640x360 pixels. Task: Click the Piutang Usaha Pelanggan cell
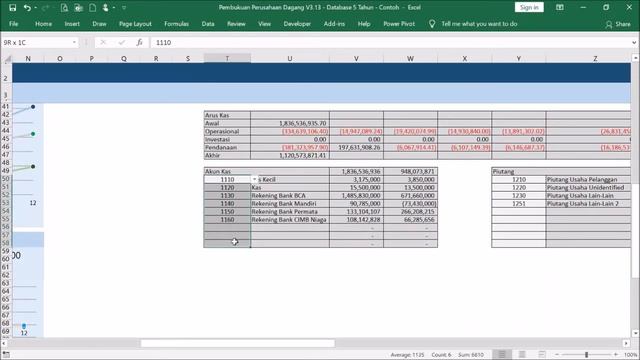pyautogui.click(x=588, y=179)
